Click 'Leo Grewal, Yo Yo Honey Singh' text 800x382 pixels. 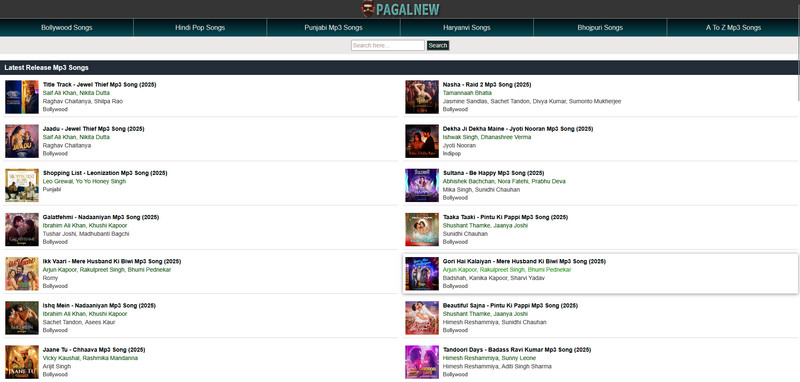[84, 181]
